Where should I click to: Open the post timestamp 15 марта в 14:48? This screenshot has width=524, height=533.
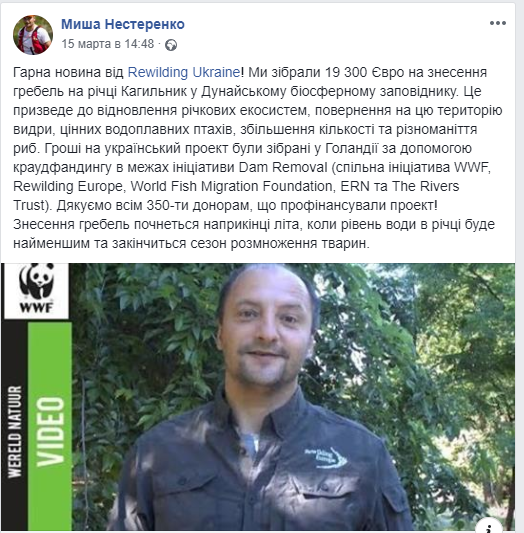click(108, 44)
